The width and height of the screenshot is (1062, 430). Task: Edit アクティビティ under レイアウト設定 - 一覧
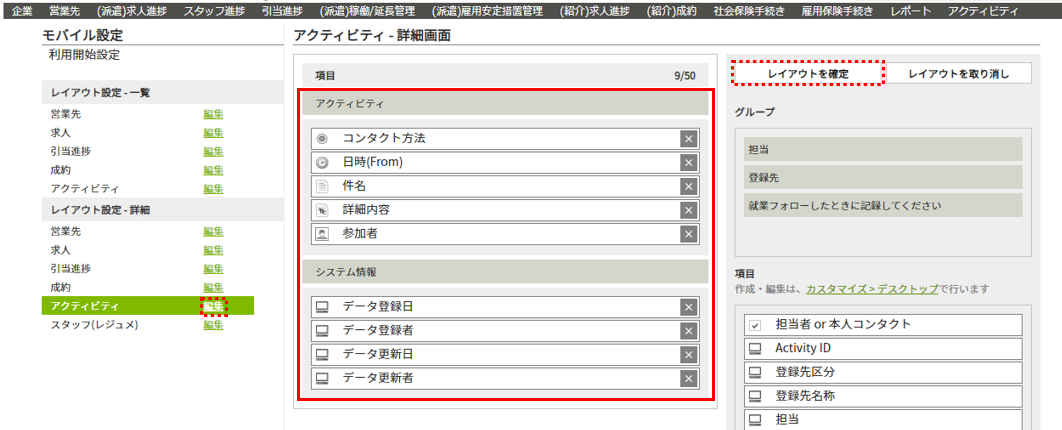click(x=213, y=189)
